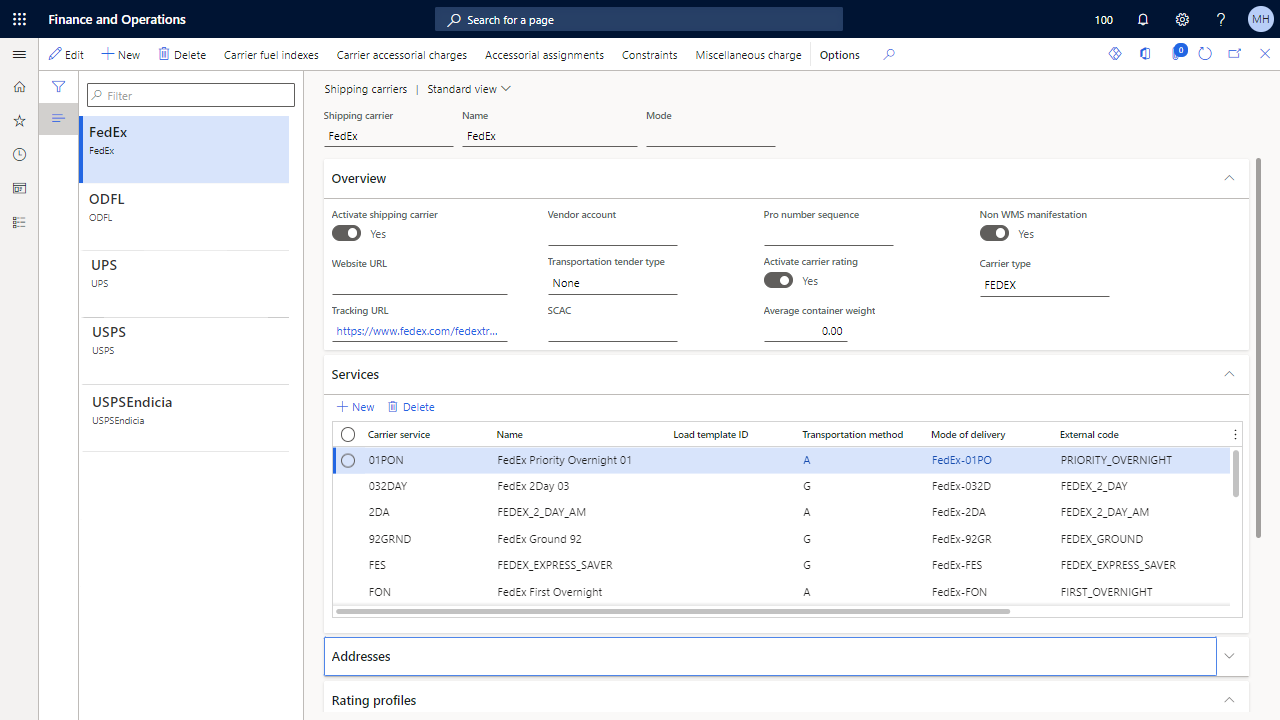
Task: Click the FedEx Ground 92 cell
Action: pos(540,539)
